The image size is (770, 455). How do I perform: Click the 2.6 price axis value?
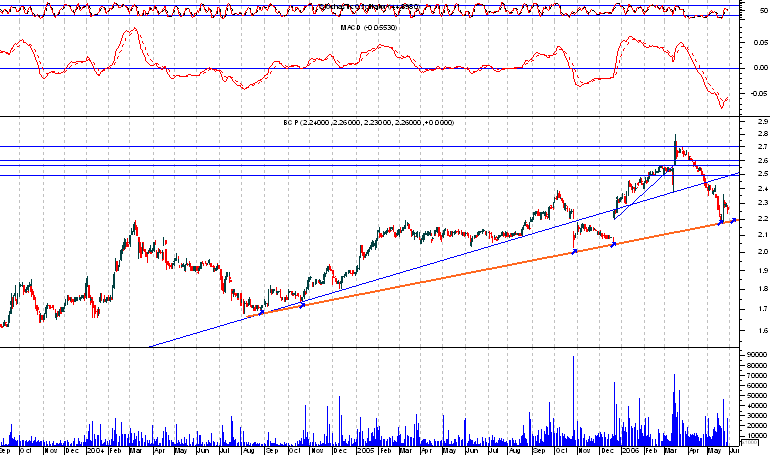pos(763,161)
